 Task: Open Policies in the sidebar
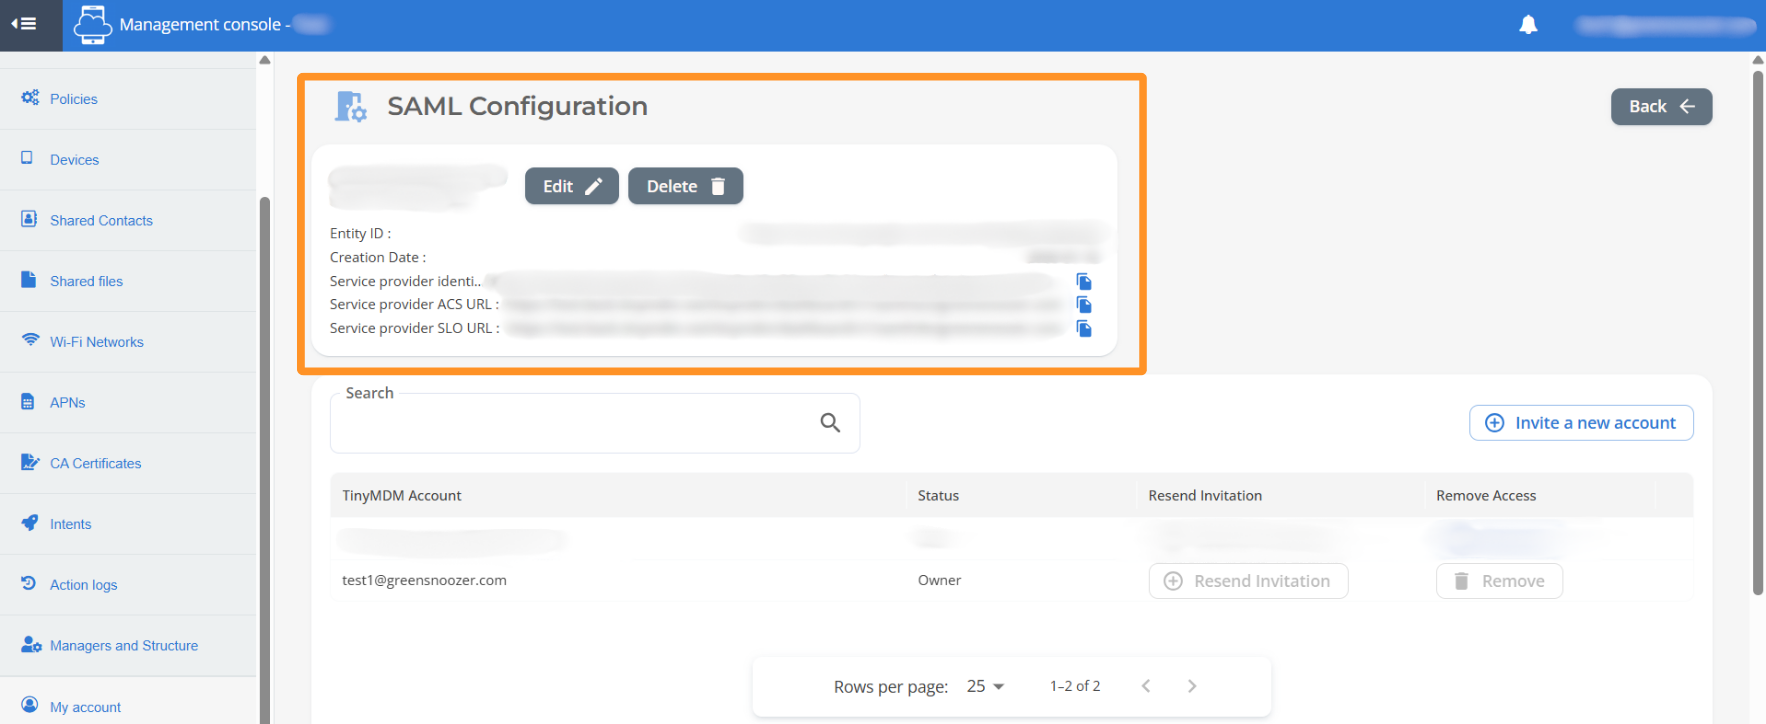[x=74, y=99]
